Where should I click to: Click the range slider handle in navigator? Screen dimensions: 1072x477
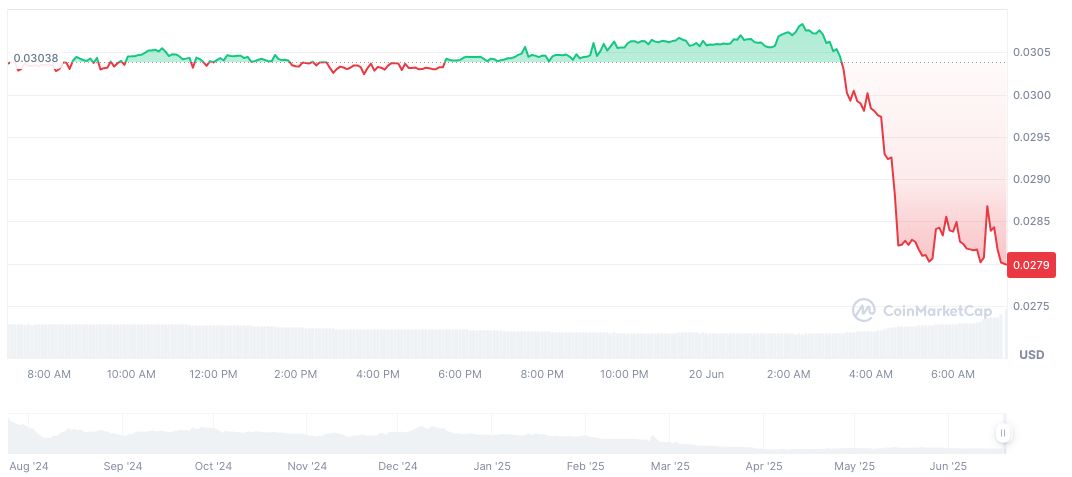pos(1002,433)
